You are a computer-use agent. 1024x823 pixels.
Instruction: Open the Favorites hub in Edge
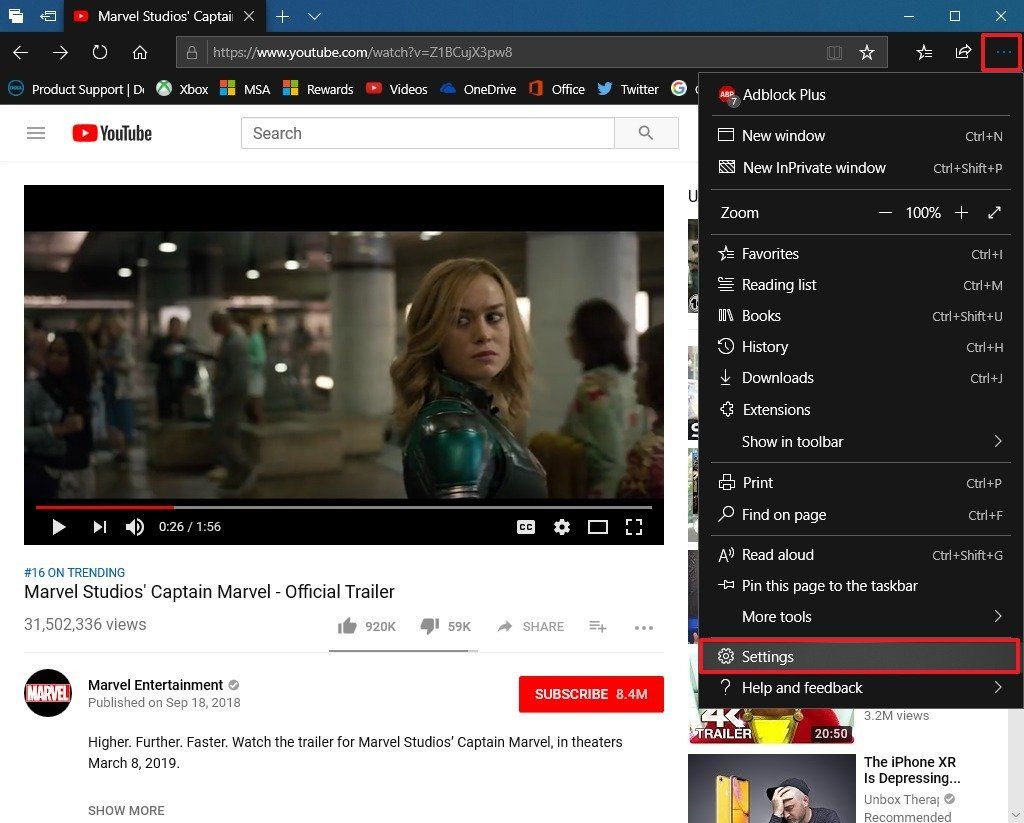923,52
